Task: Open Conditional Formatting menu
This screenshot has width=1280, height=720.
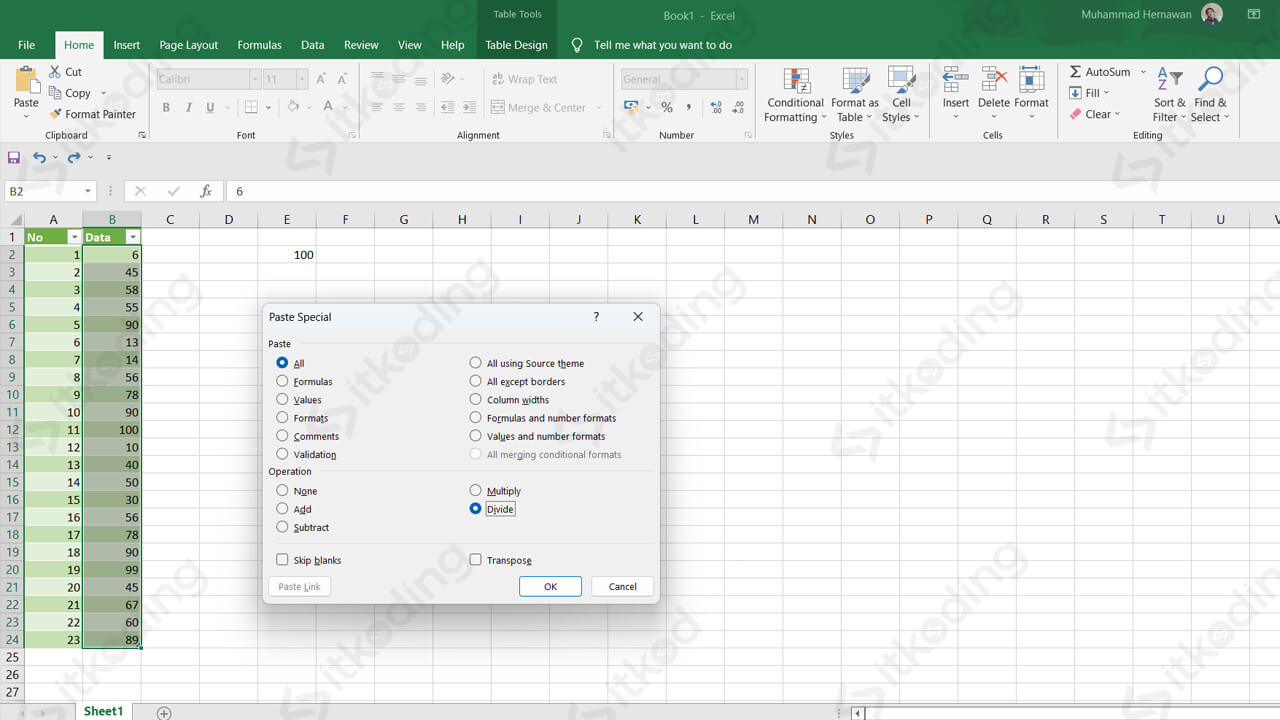Action: point(796,96)
